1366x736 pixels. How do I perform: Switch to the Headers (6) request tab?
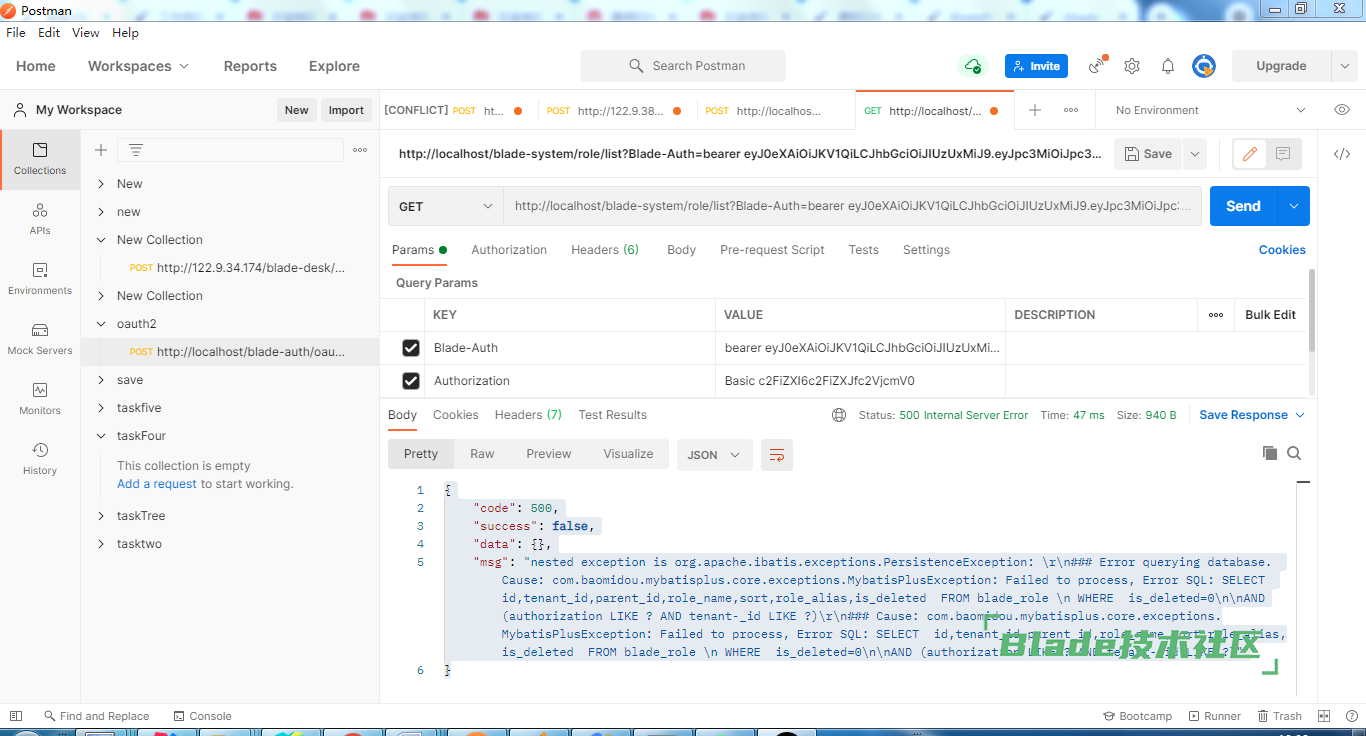click(x=605, y=250)
